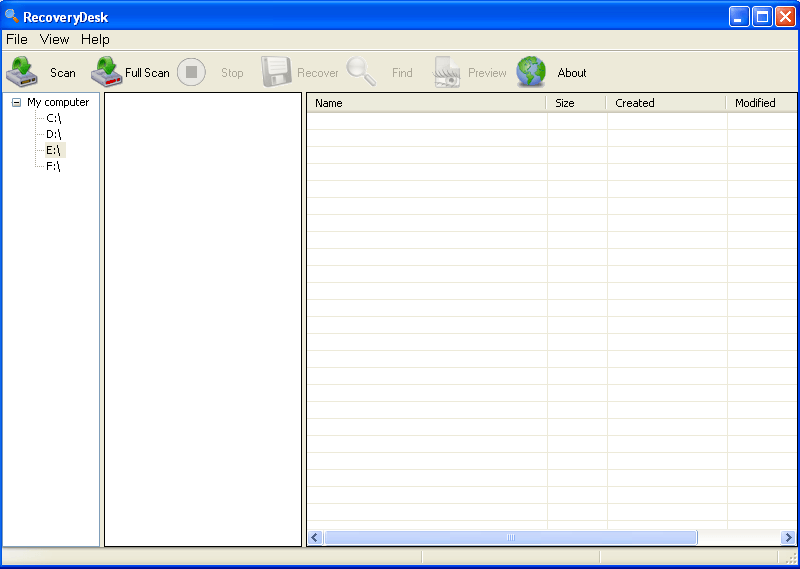
Task: Open the Help menu
Action: 95,39
